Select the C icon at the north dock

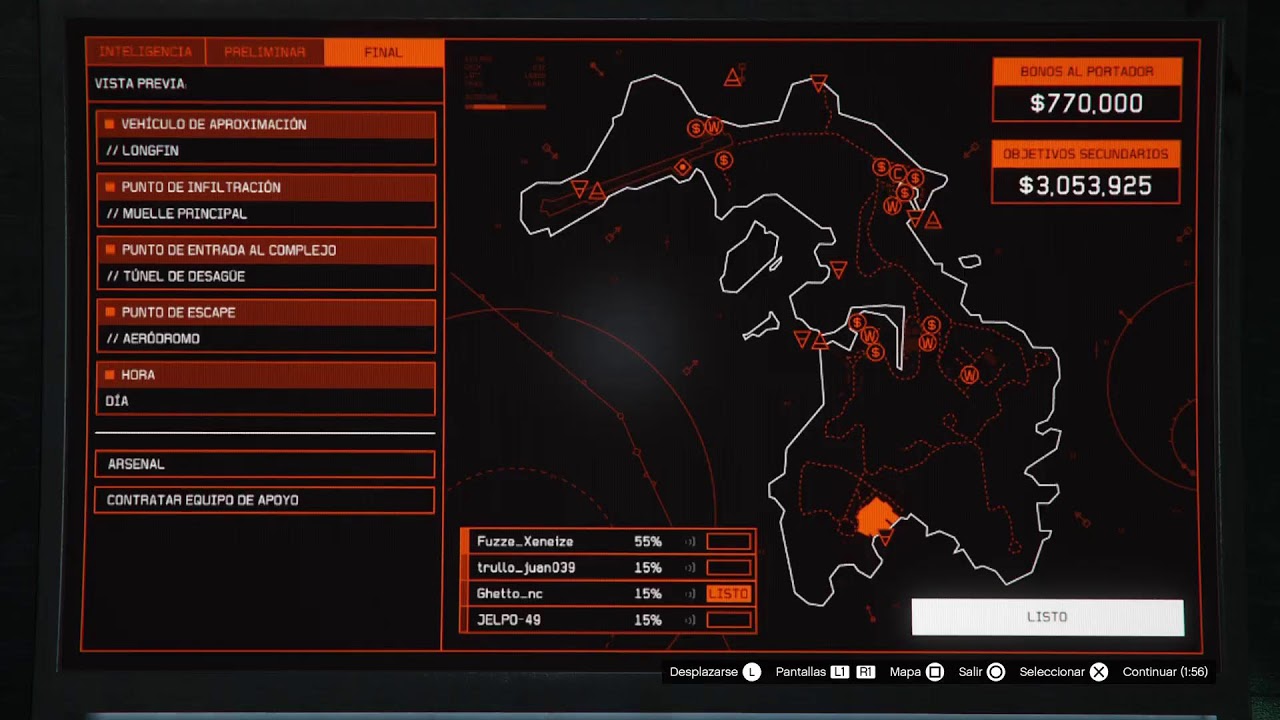[898, 173]
